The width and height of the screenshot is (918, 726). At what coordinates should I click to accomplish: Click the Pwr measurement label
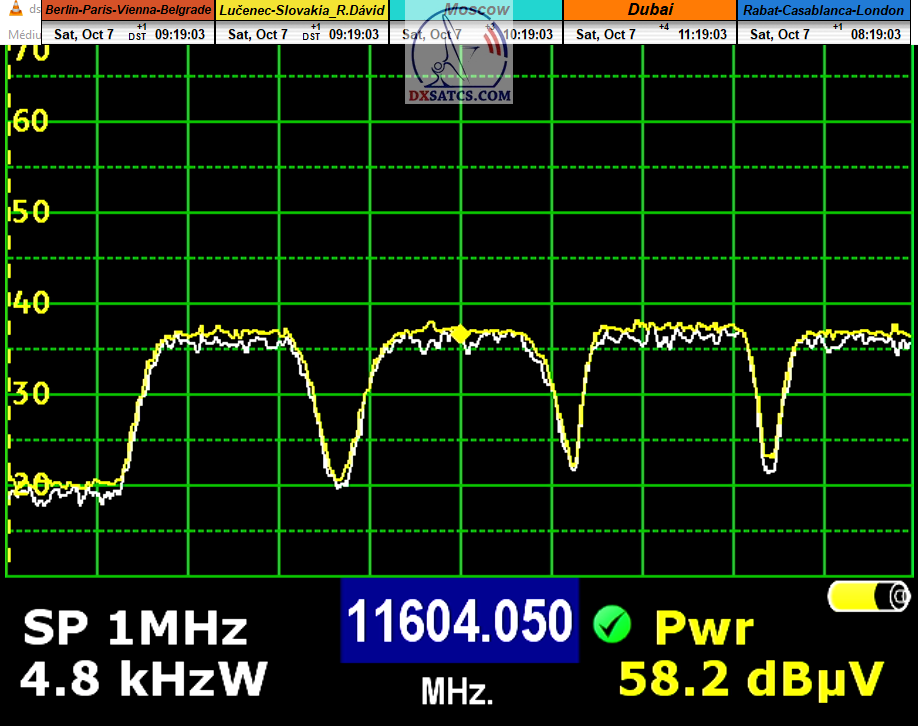(x=703, y=629)
